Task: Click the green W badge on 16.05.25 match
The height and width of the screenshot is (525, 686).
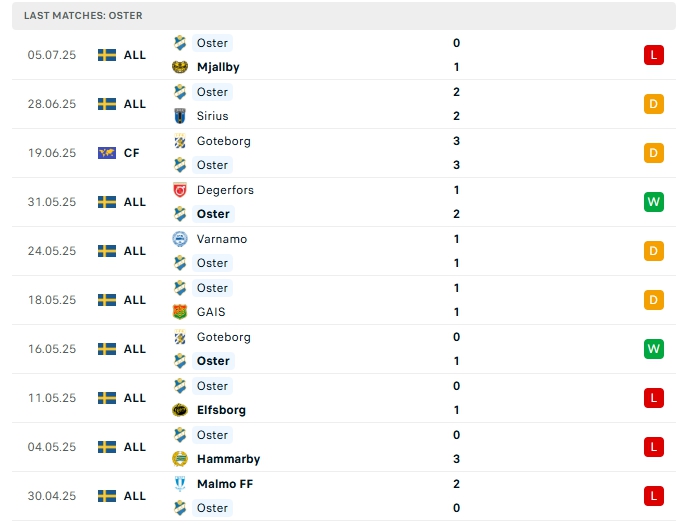Action: (654, 349)
